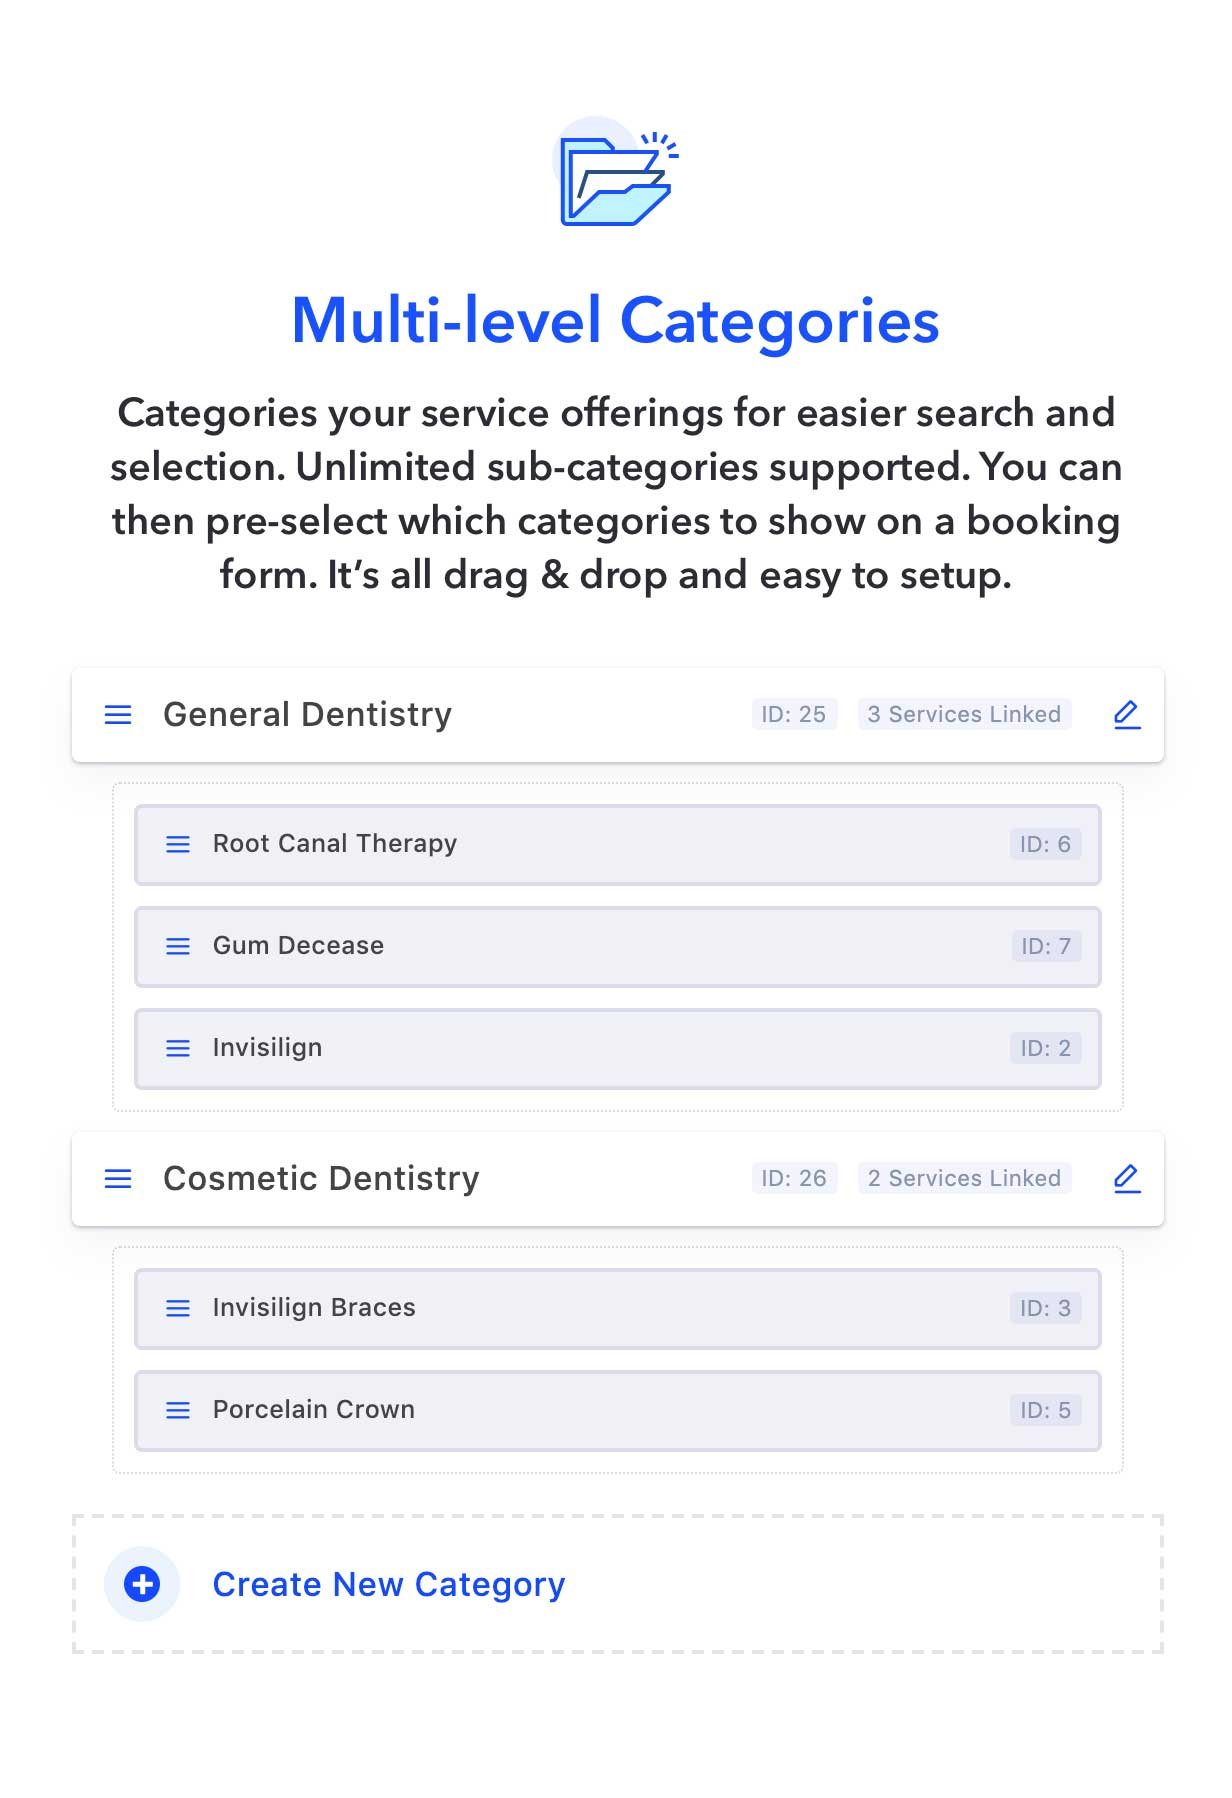Select the drag handle on Gum Decease
1232x1798 pixels.
point(178,946)
